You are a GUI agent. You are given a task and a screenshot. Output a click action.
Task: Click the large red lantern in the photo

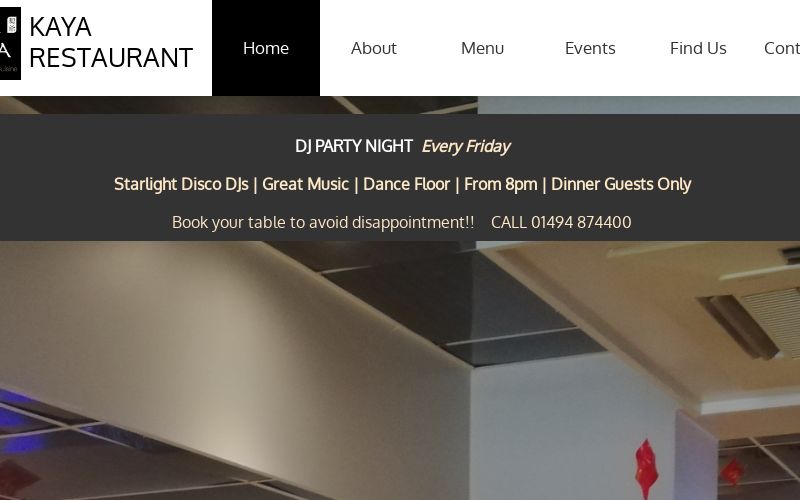(646, 468)
